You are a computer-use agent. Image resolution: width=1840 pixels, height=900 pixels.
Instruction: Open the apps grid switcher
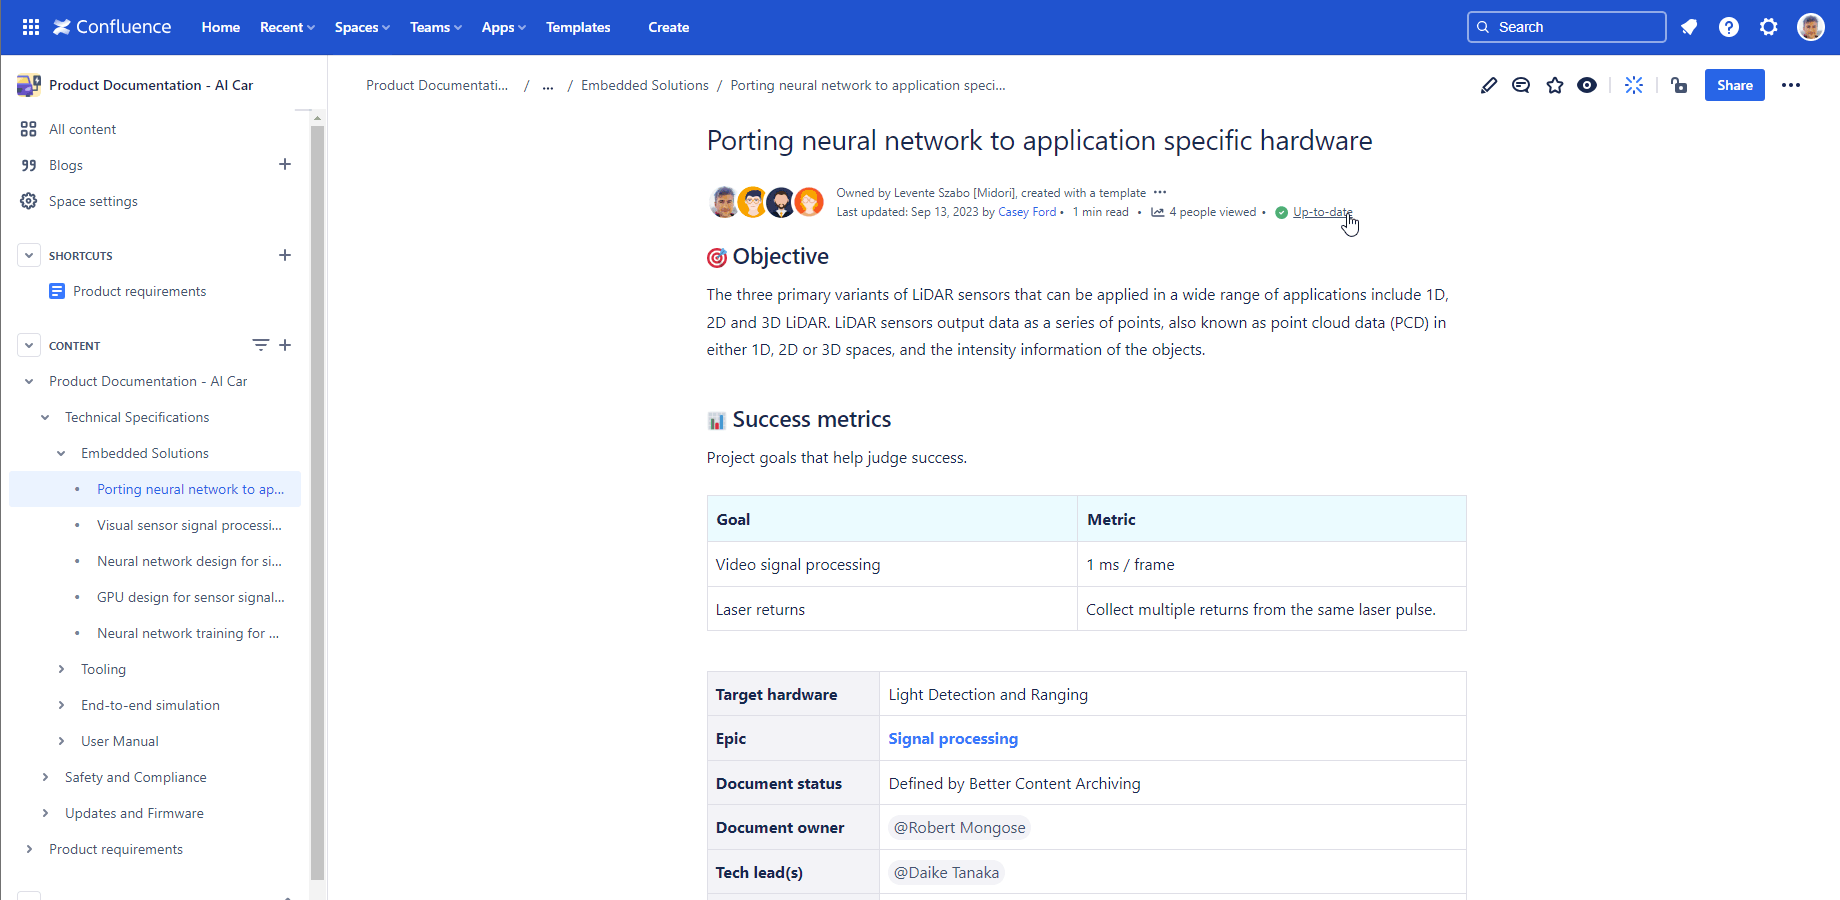30,27
